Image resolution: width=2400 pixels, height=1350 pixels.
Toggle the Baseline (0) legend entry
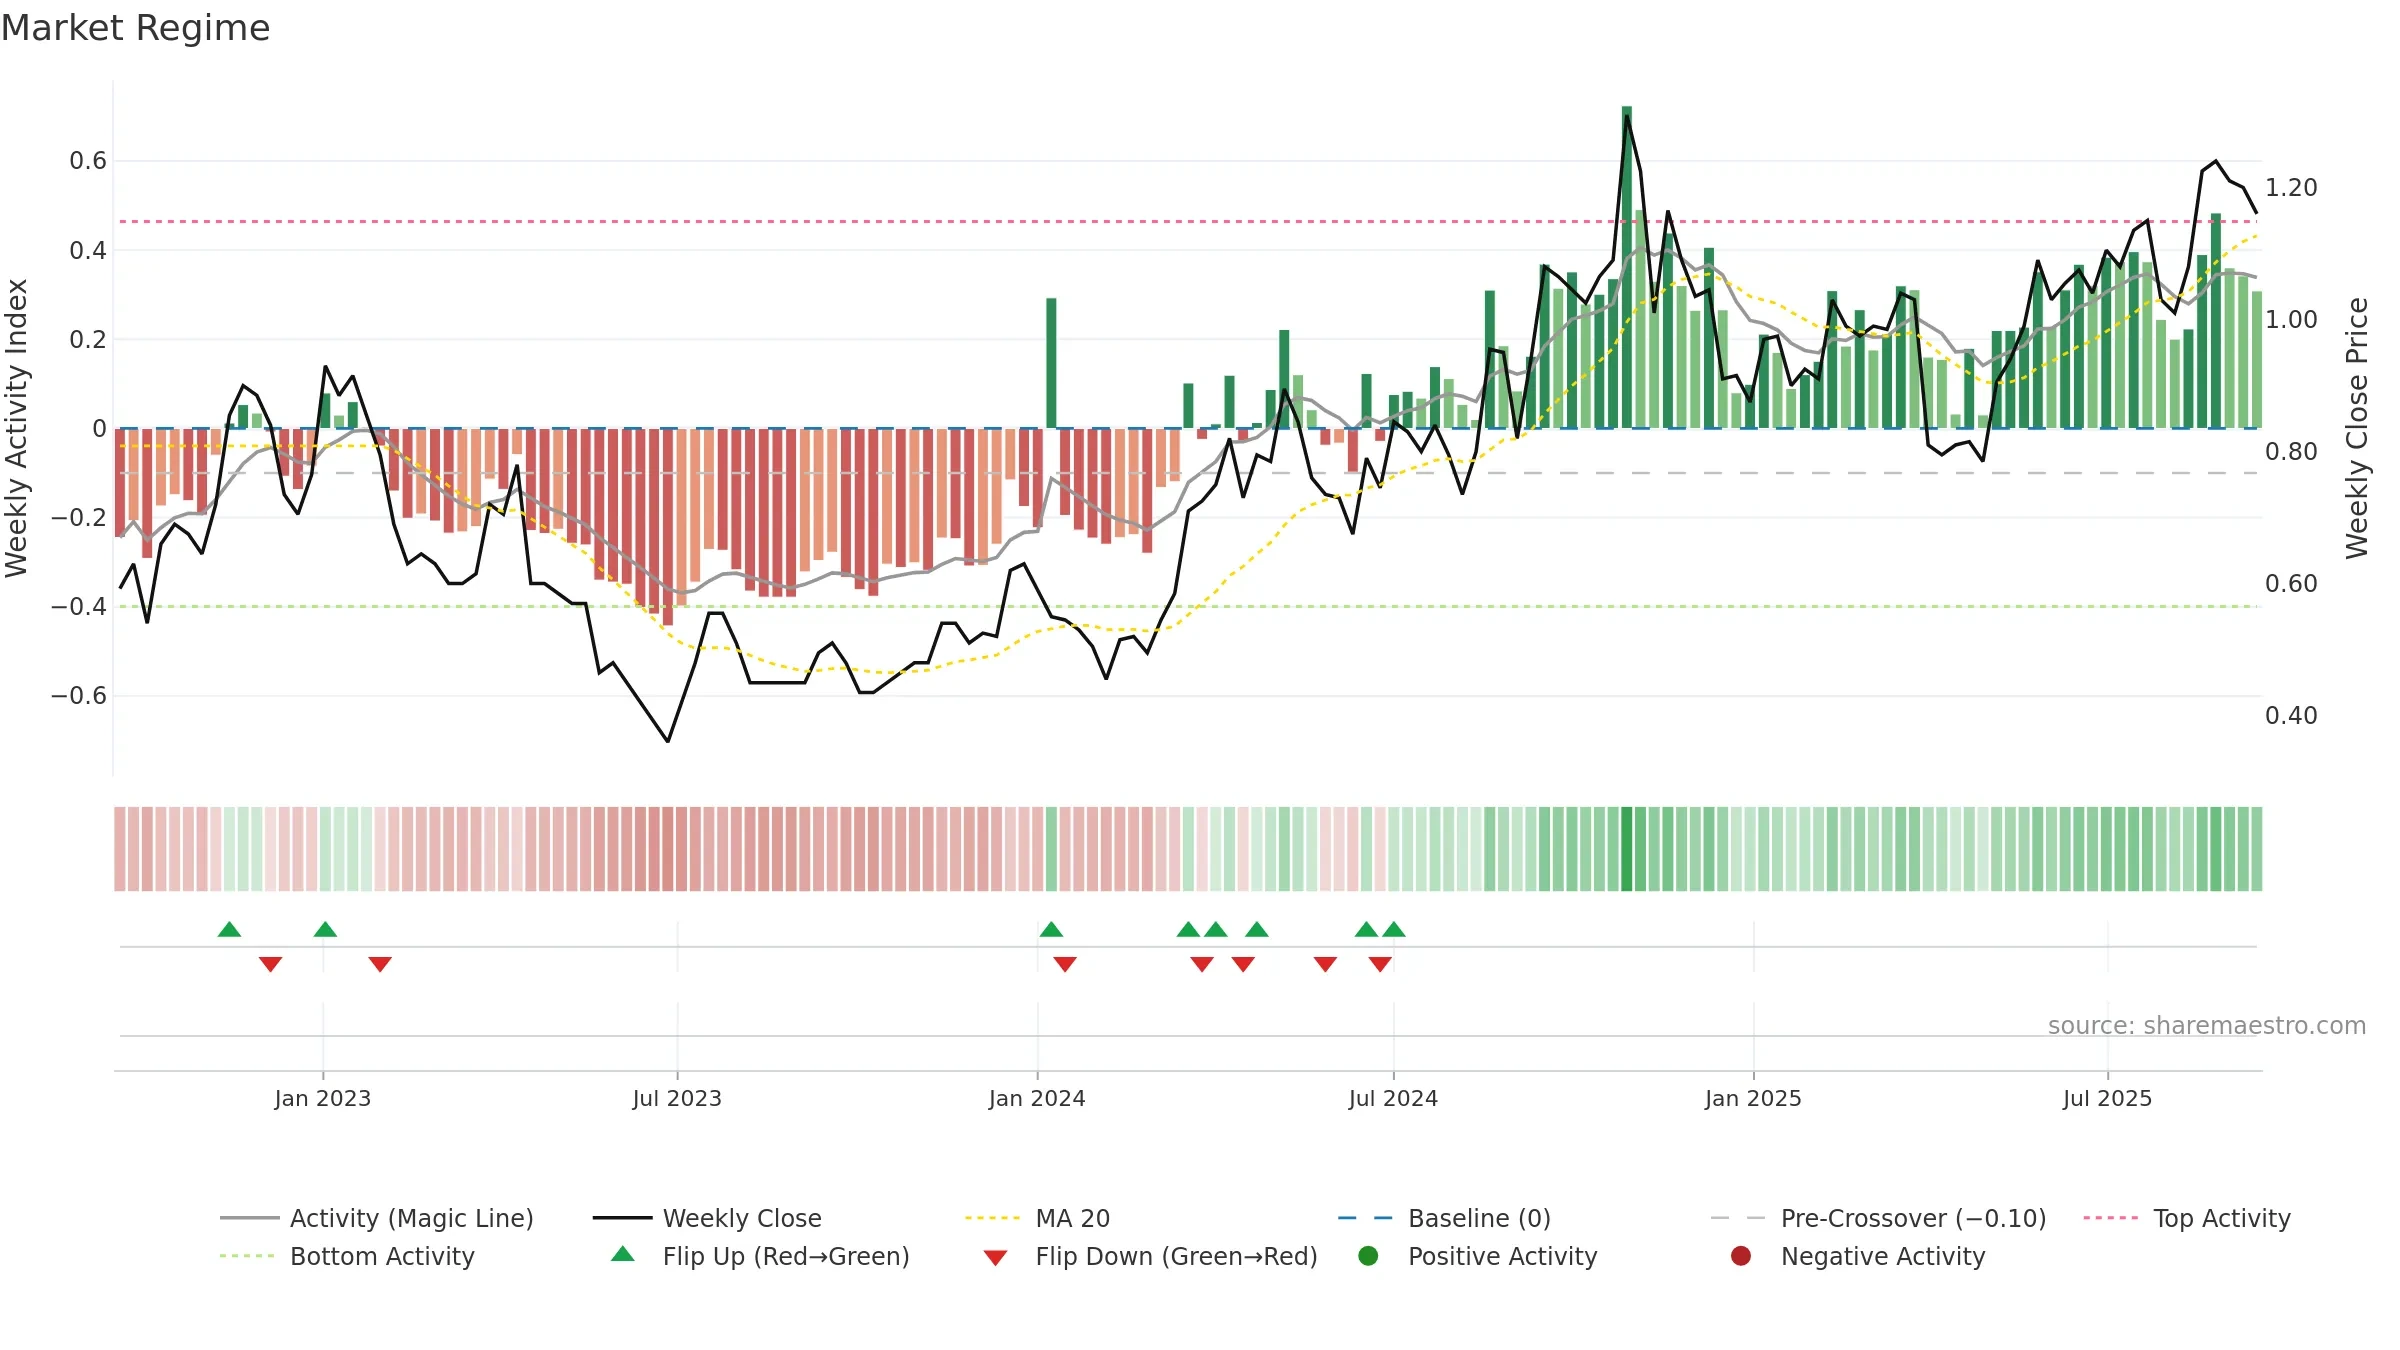pos(1444,1218)
